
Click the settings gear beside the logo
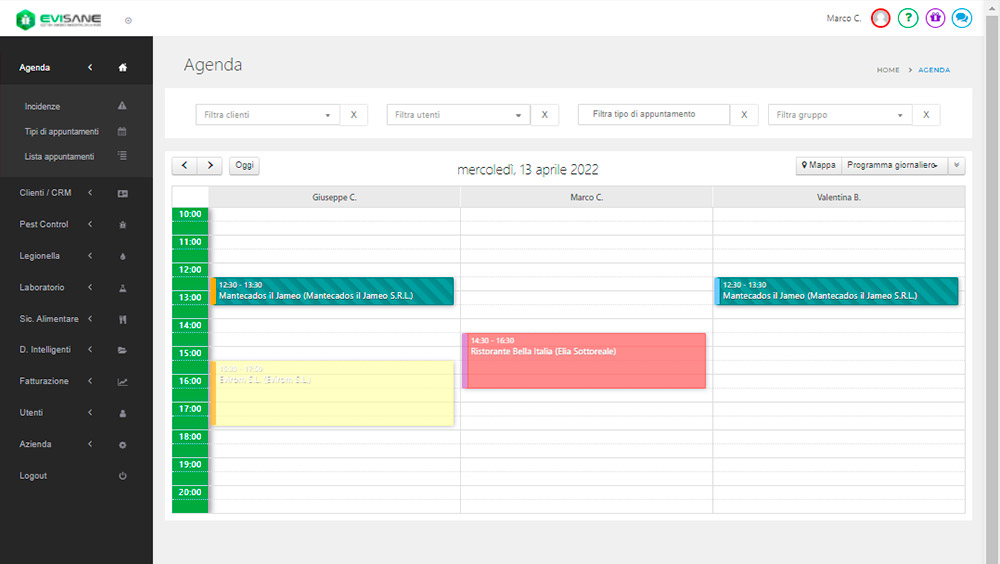point(128,20)
